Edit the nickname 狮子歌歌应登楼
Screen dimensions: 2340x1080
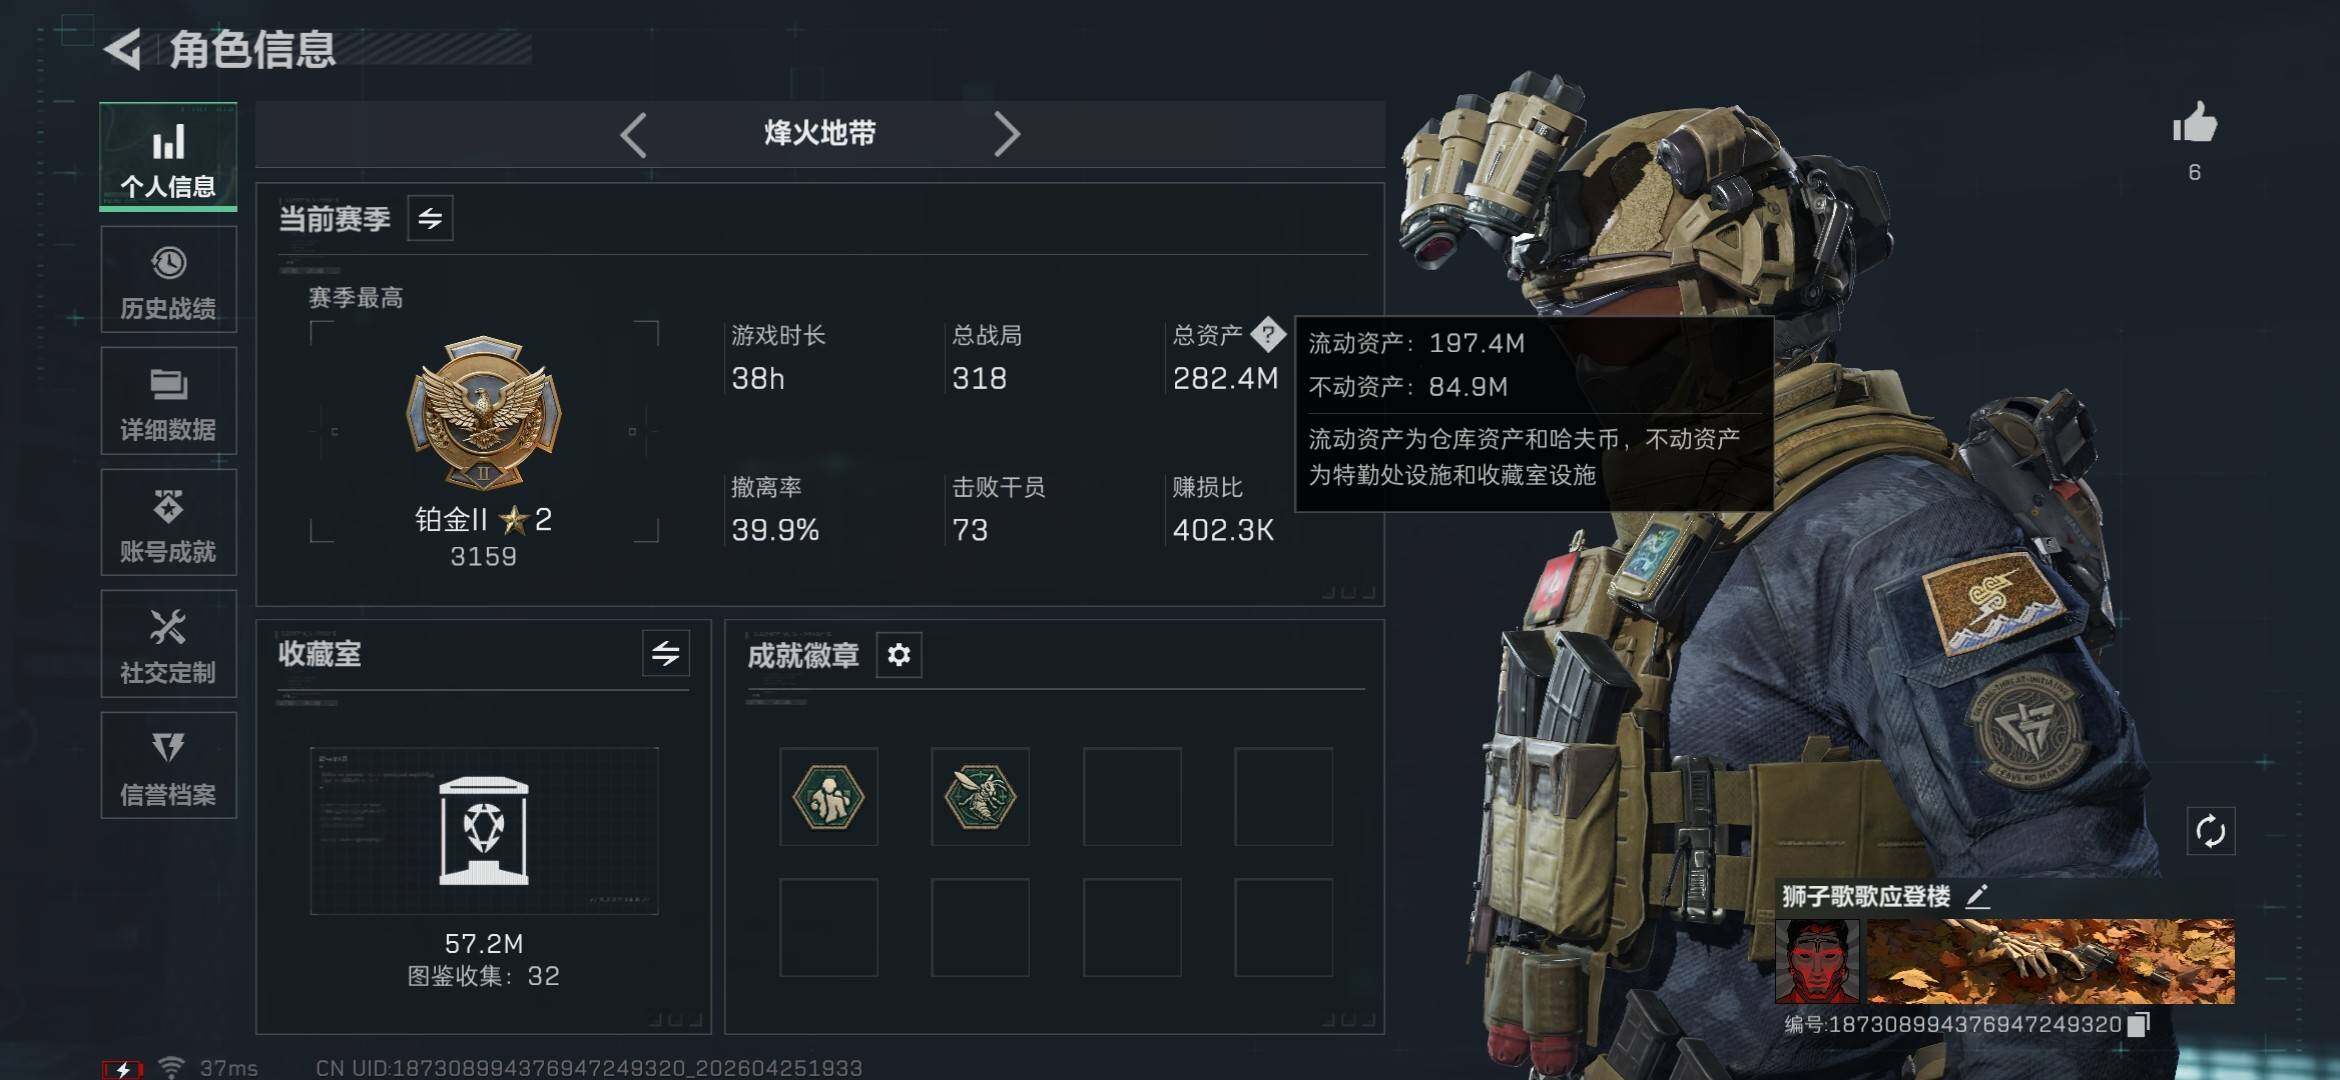pyautogui.click(x=1977, y=896)
